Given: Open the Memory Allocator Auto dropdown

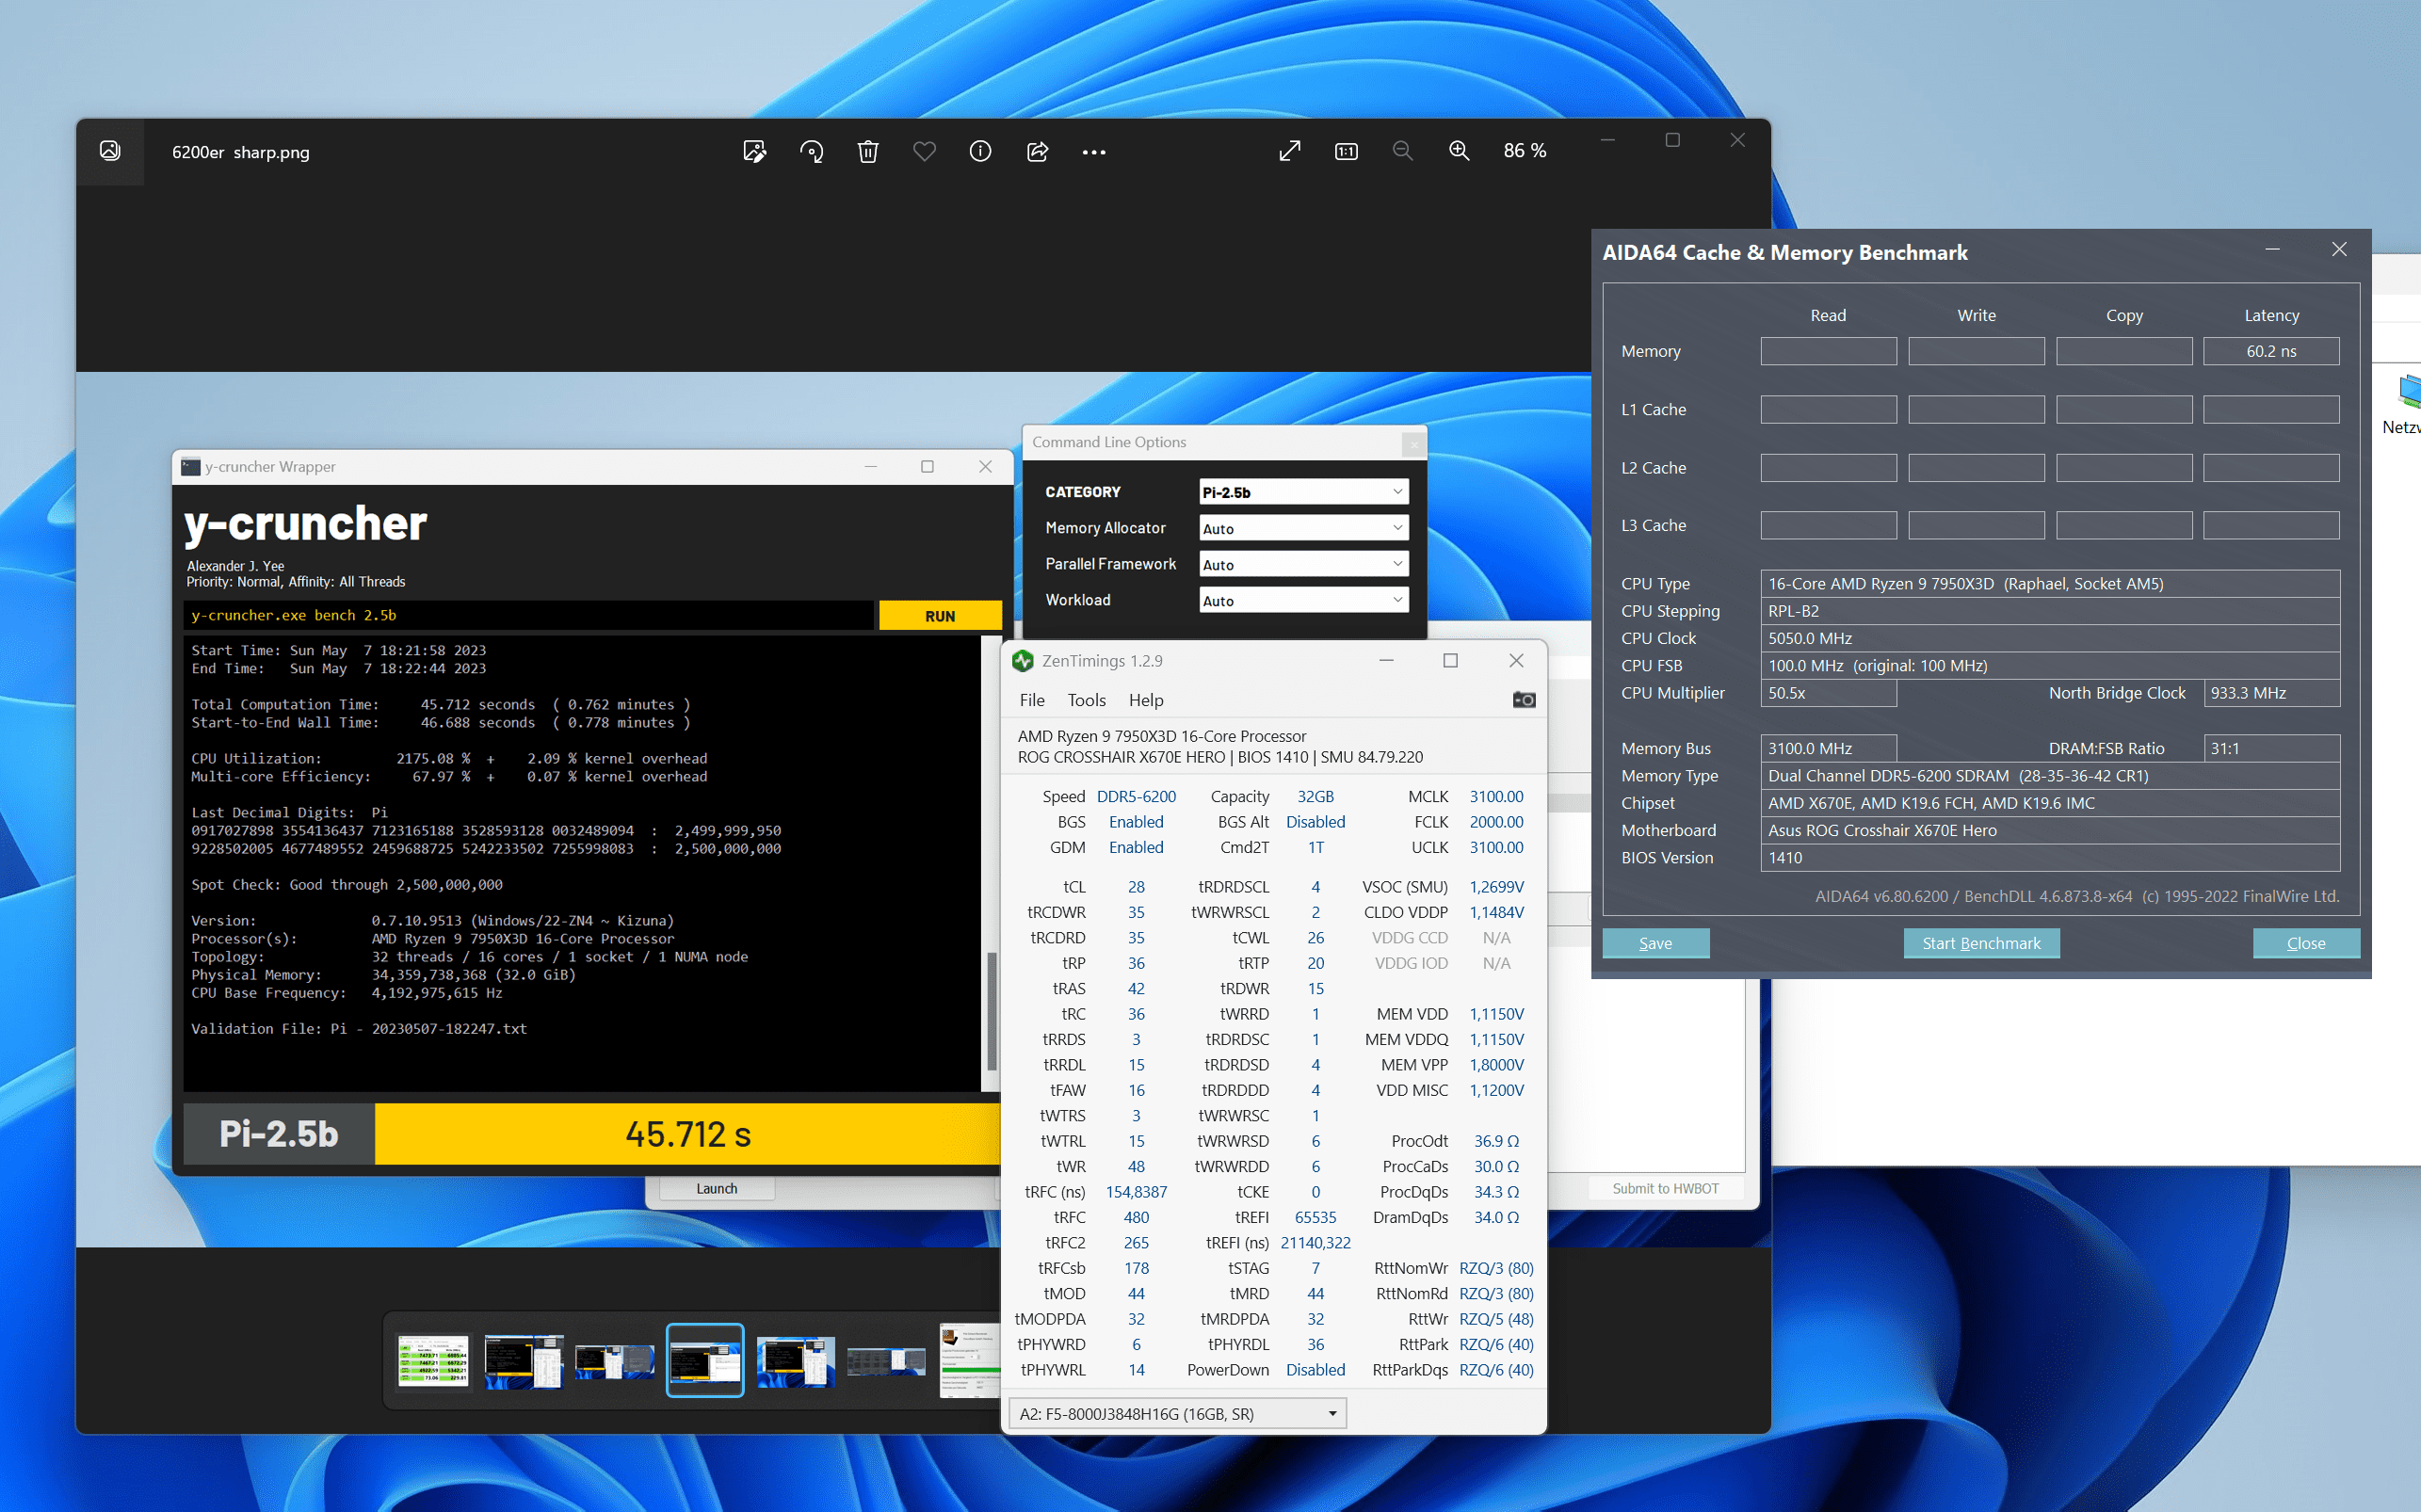Looking at the screenshot, I should point(1303,528).
